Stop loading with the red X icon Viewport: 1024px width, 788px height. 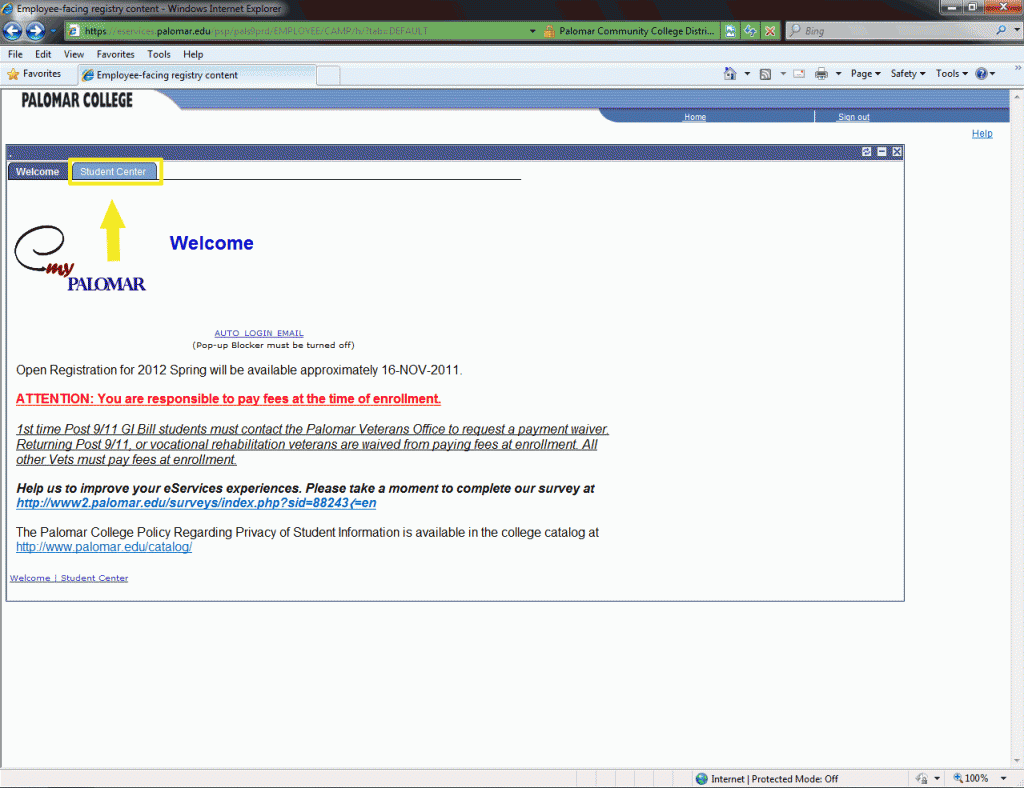pyautogui.click(x=770, y=31)
